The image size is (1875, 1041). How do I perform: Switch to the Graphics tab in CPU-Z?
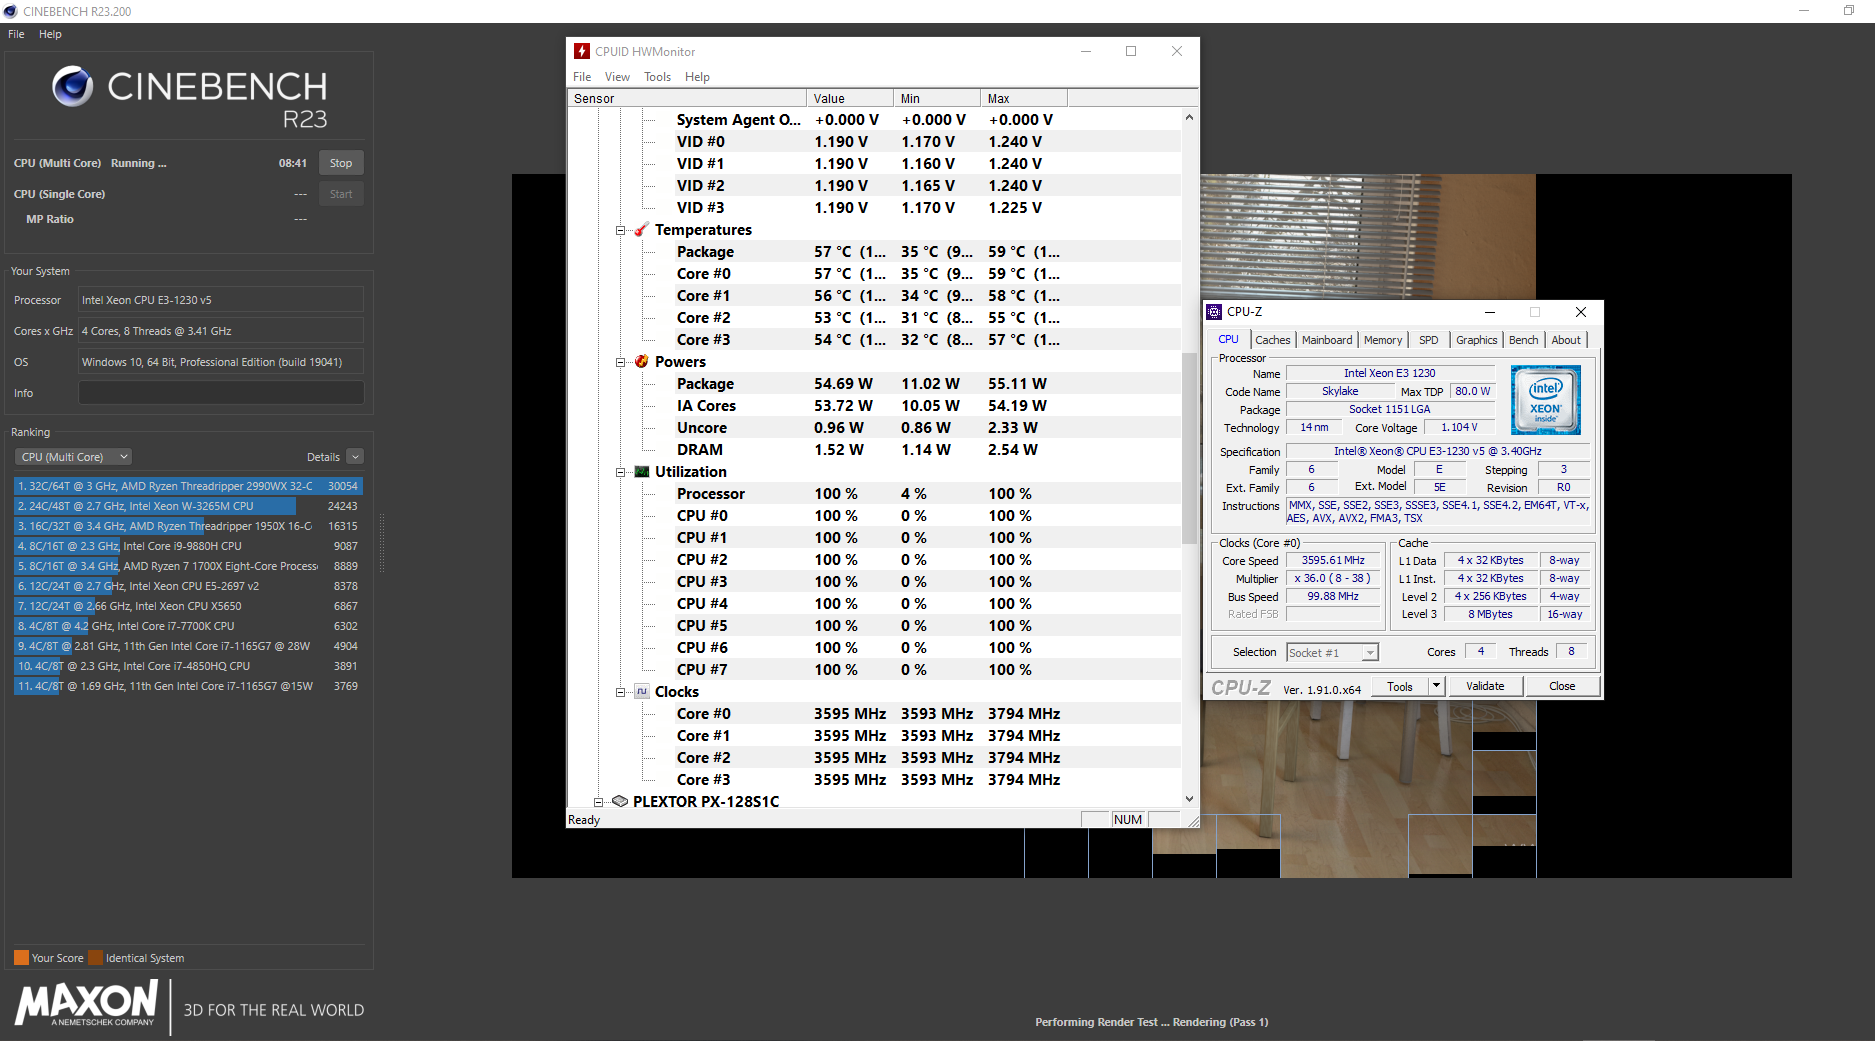(1477, 340)
